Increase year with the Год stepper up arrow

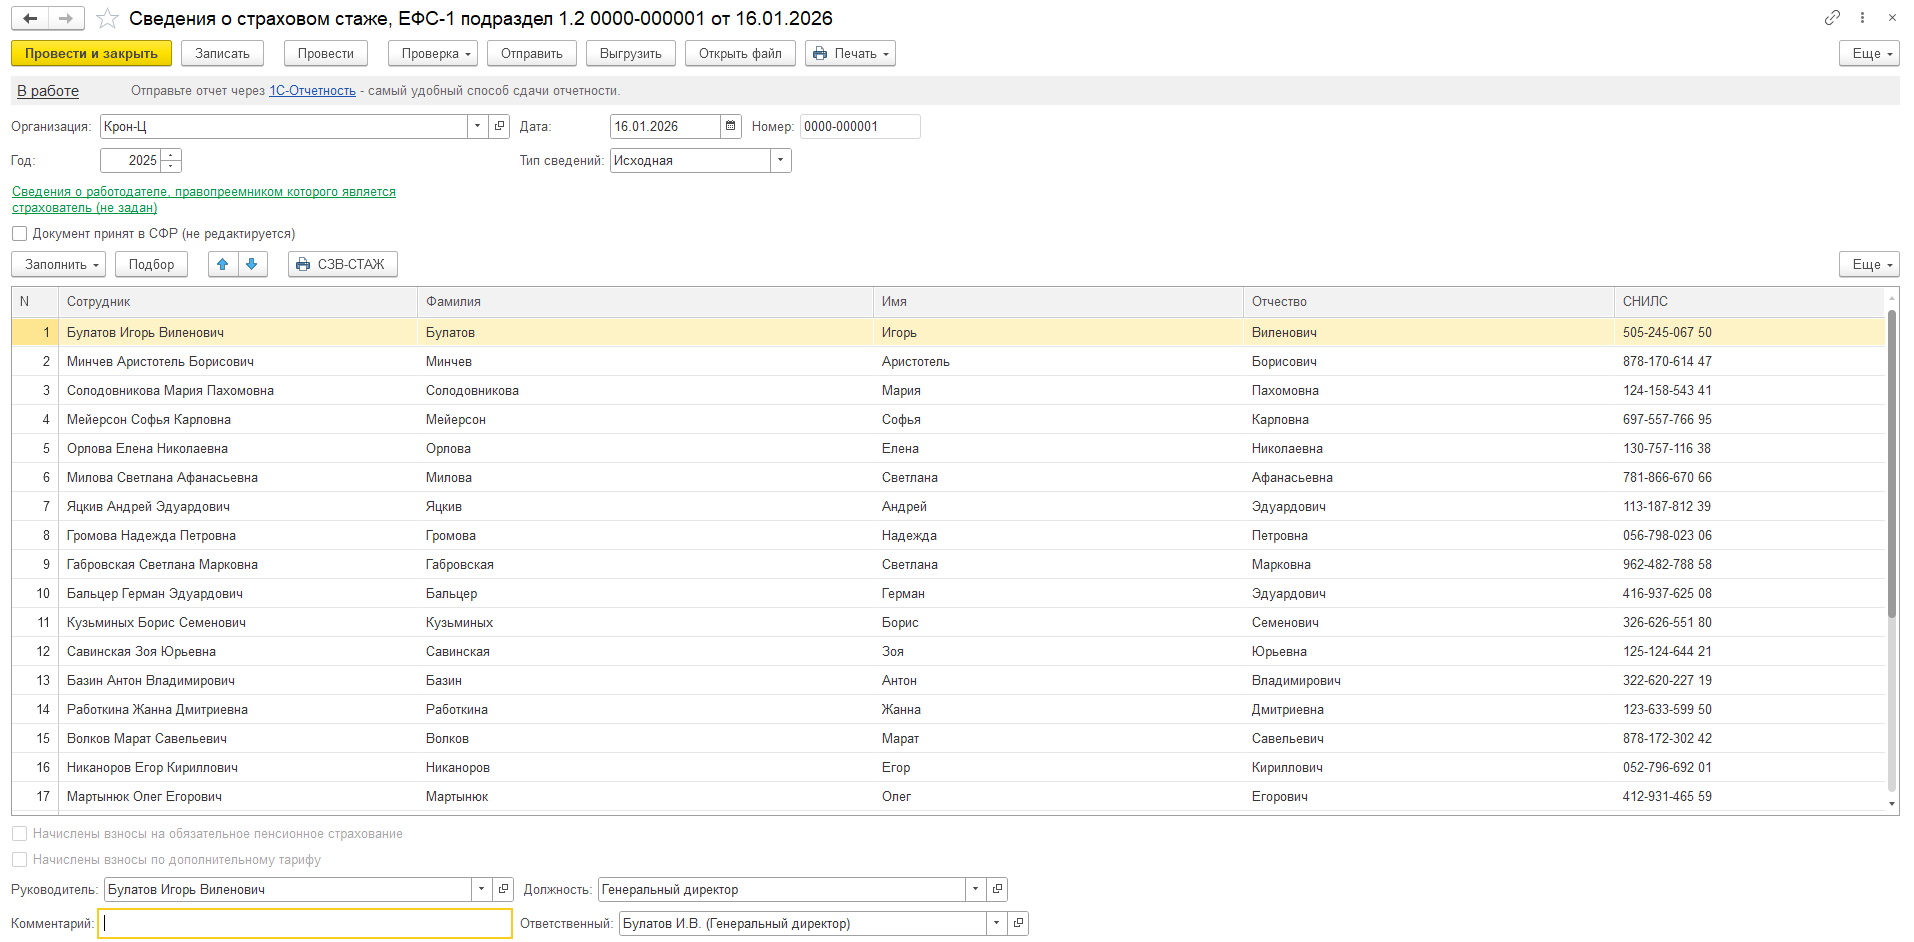171,155
